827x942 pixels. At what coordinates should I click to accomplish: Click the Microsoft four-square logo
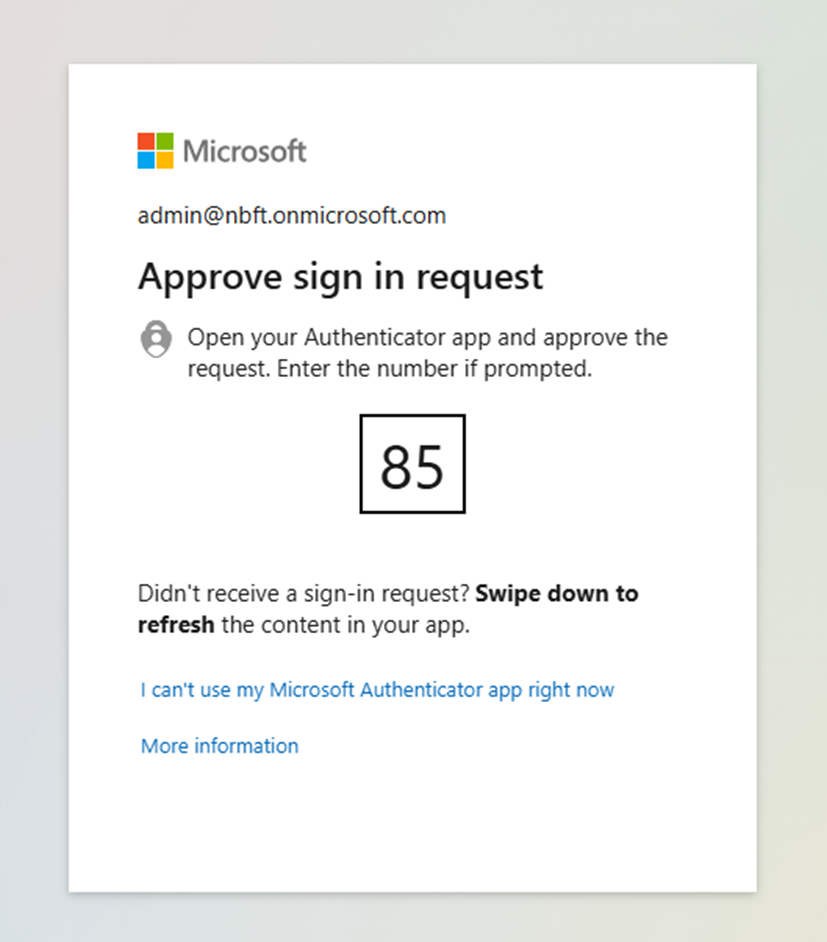tap(156, 151)
